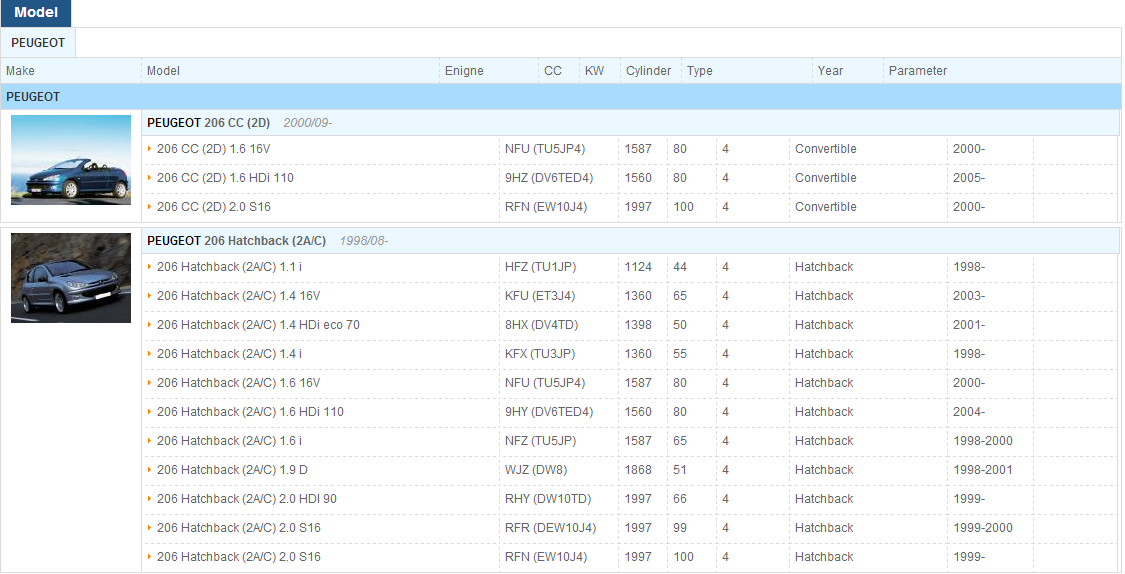1125x574 pixels.
Task: Click the 1868 displacement value
Action: click(x=638, y=470)
